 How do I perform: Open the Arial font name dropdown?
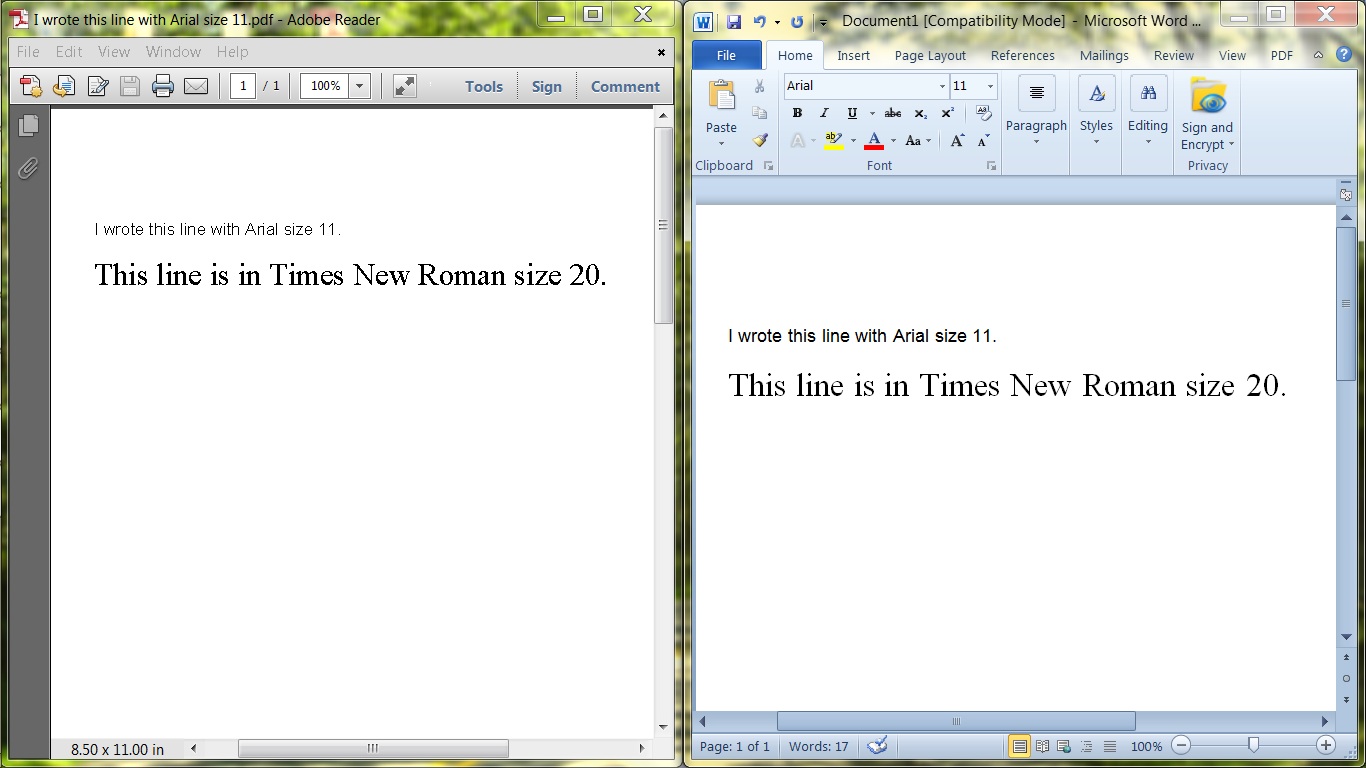(942, 86)
